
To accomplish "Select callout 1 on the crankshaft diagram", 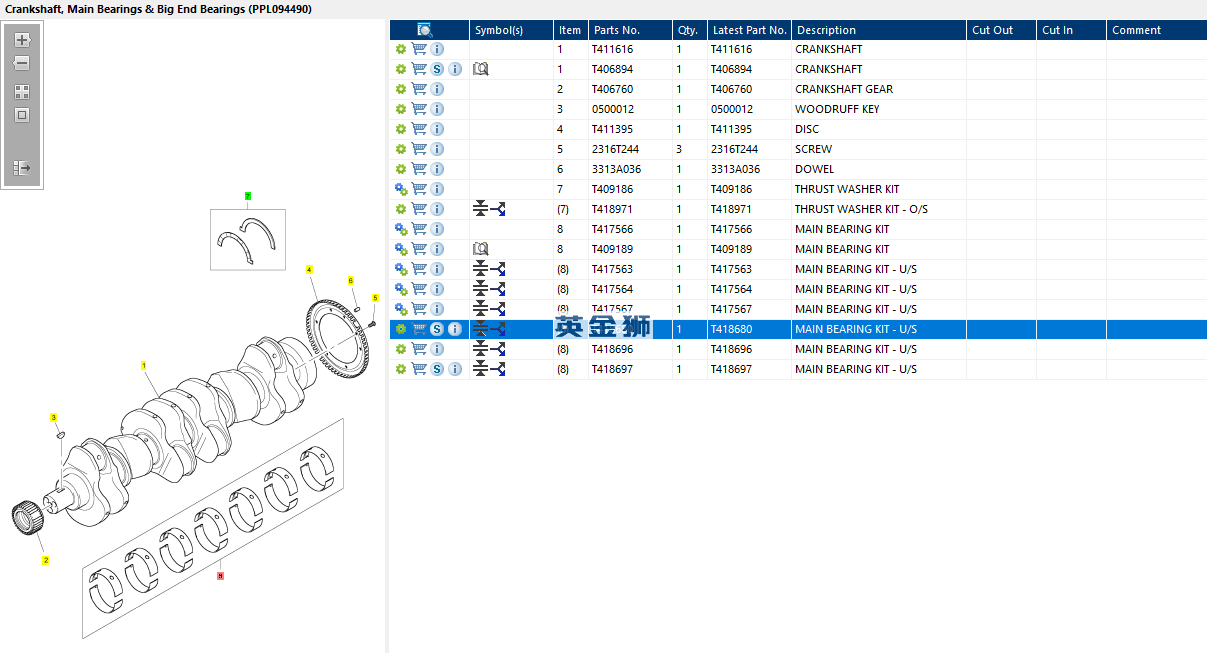I will [x=144, y=365].
